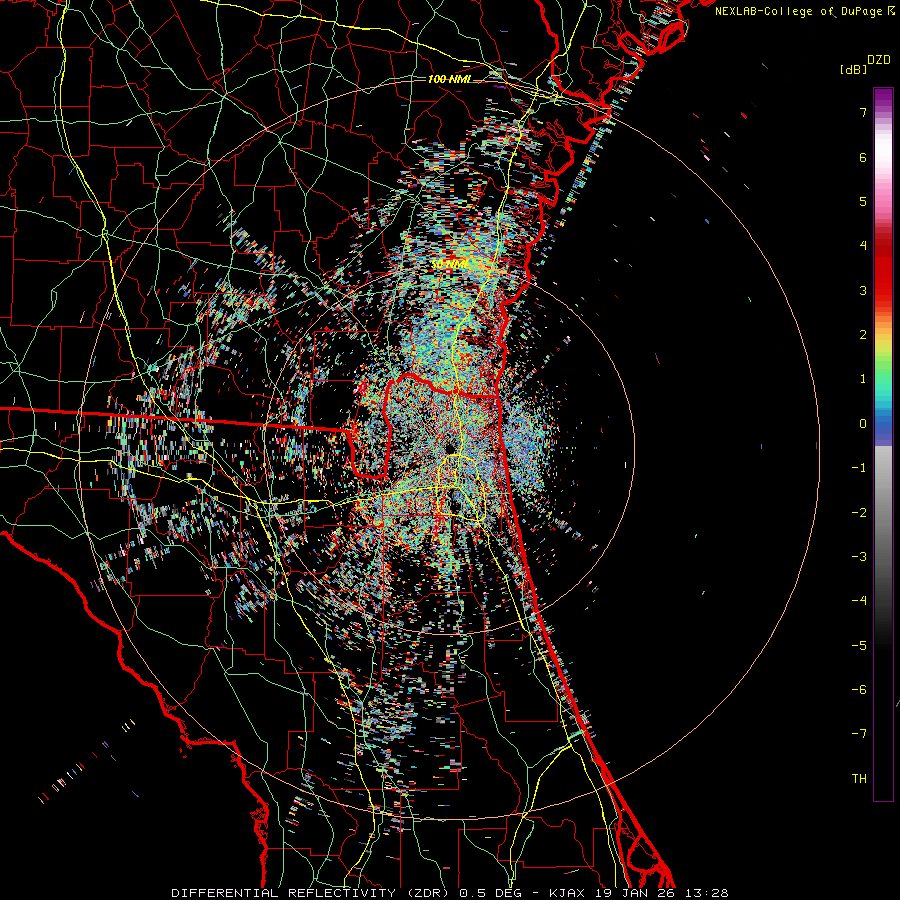
Task: Click the KJAX station identifier text
Action: click(x=568, y=893)
